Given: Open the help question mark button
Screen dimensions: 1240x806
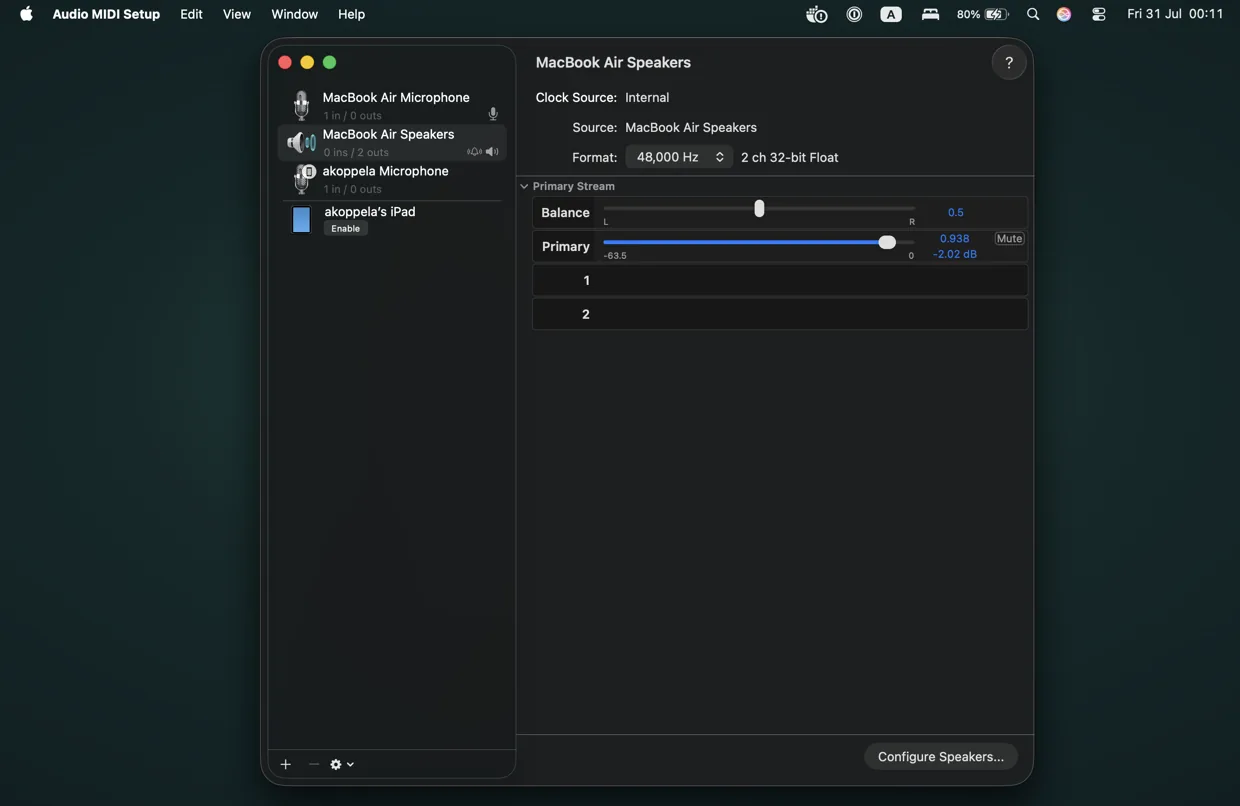Looking at the screenshot, I should 1008,62.
